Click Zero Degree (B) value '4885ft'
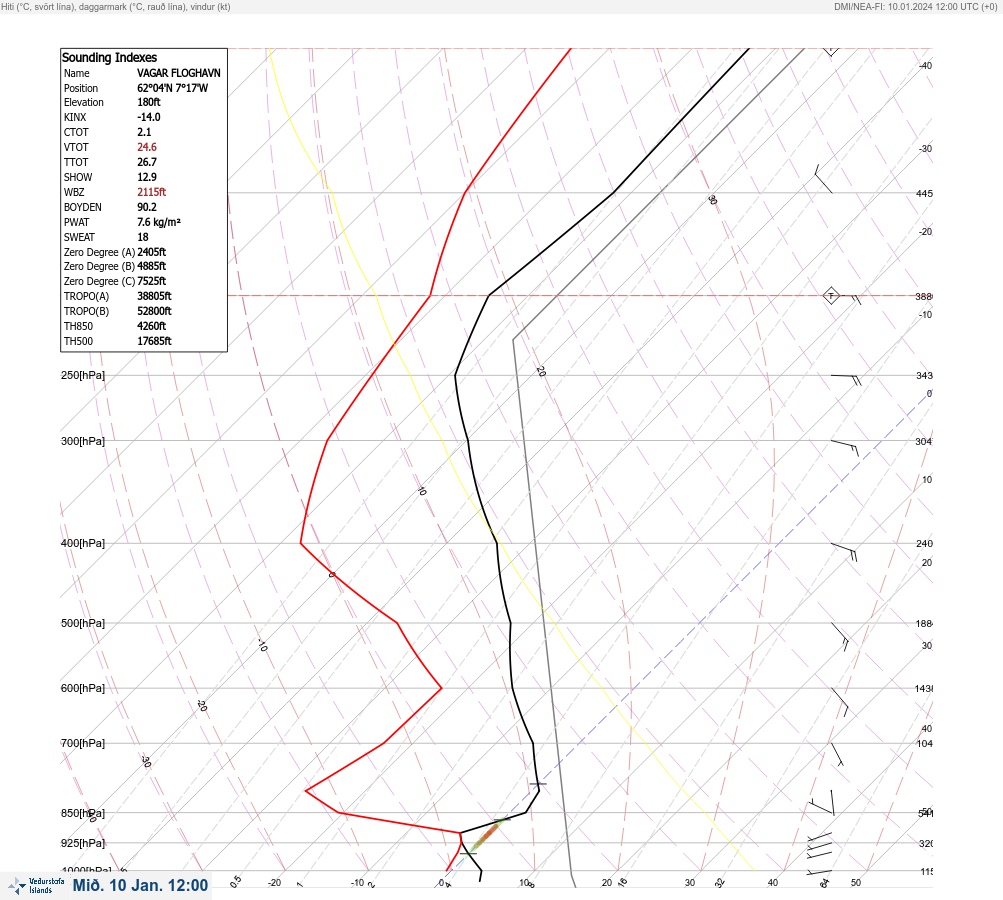This screenshot has width=1003, height=900. click(151, 266)
